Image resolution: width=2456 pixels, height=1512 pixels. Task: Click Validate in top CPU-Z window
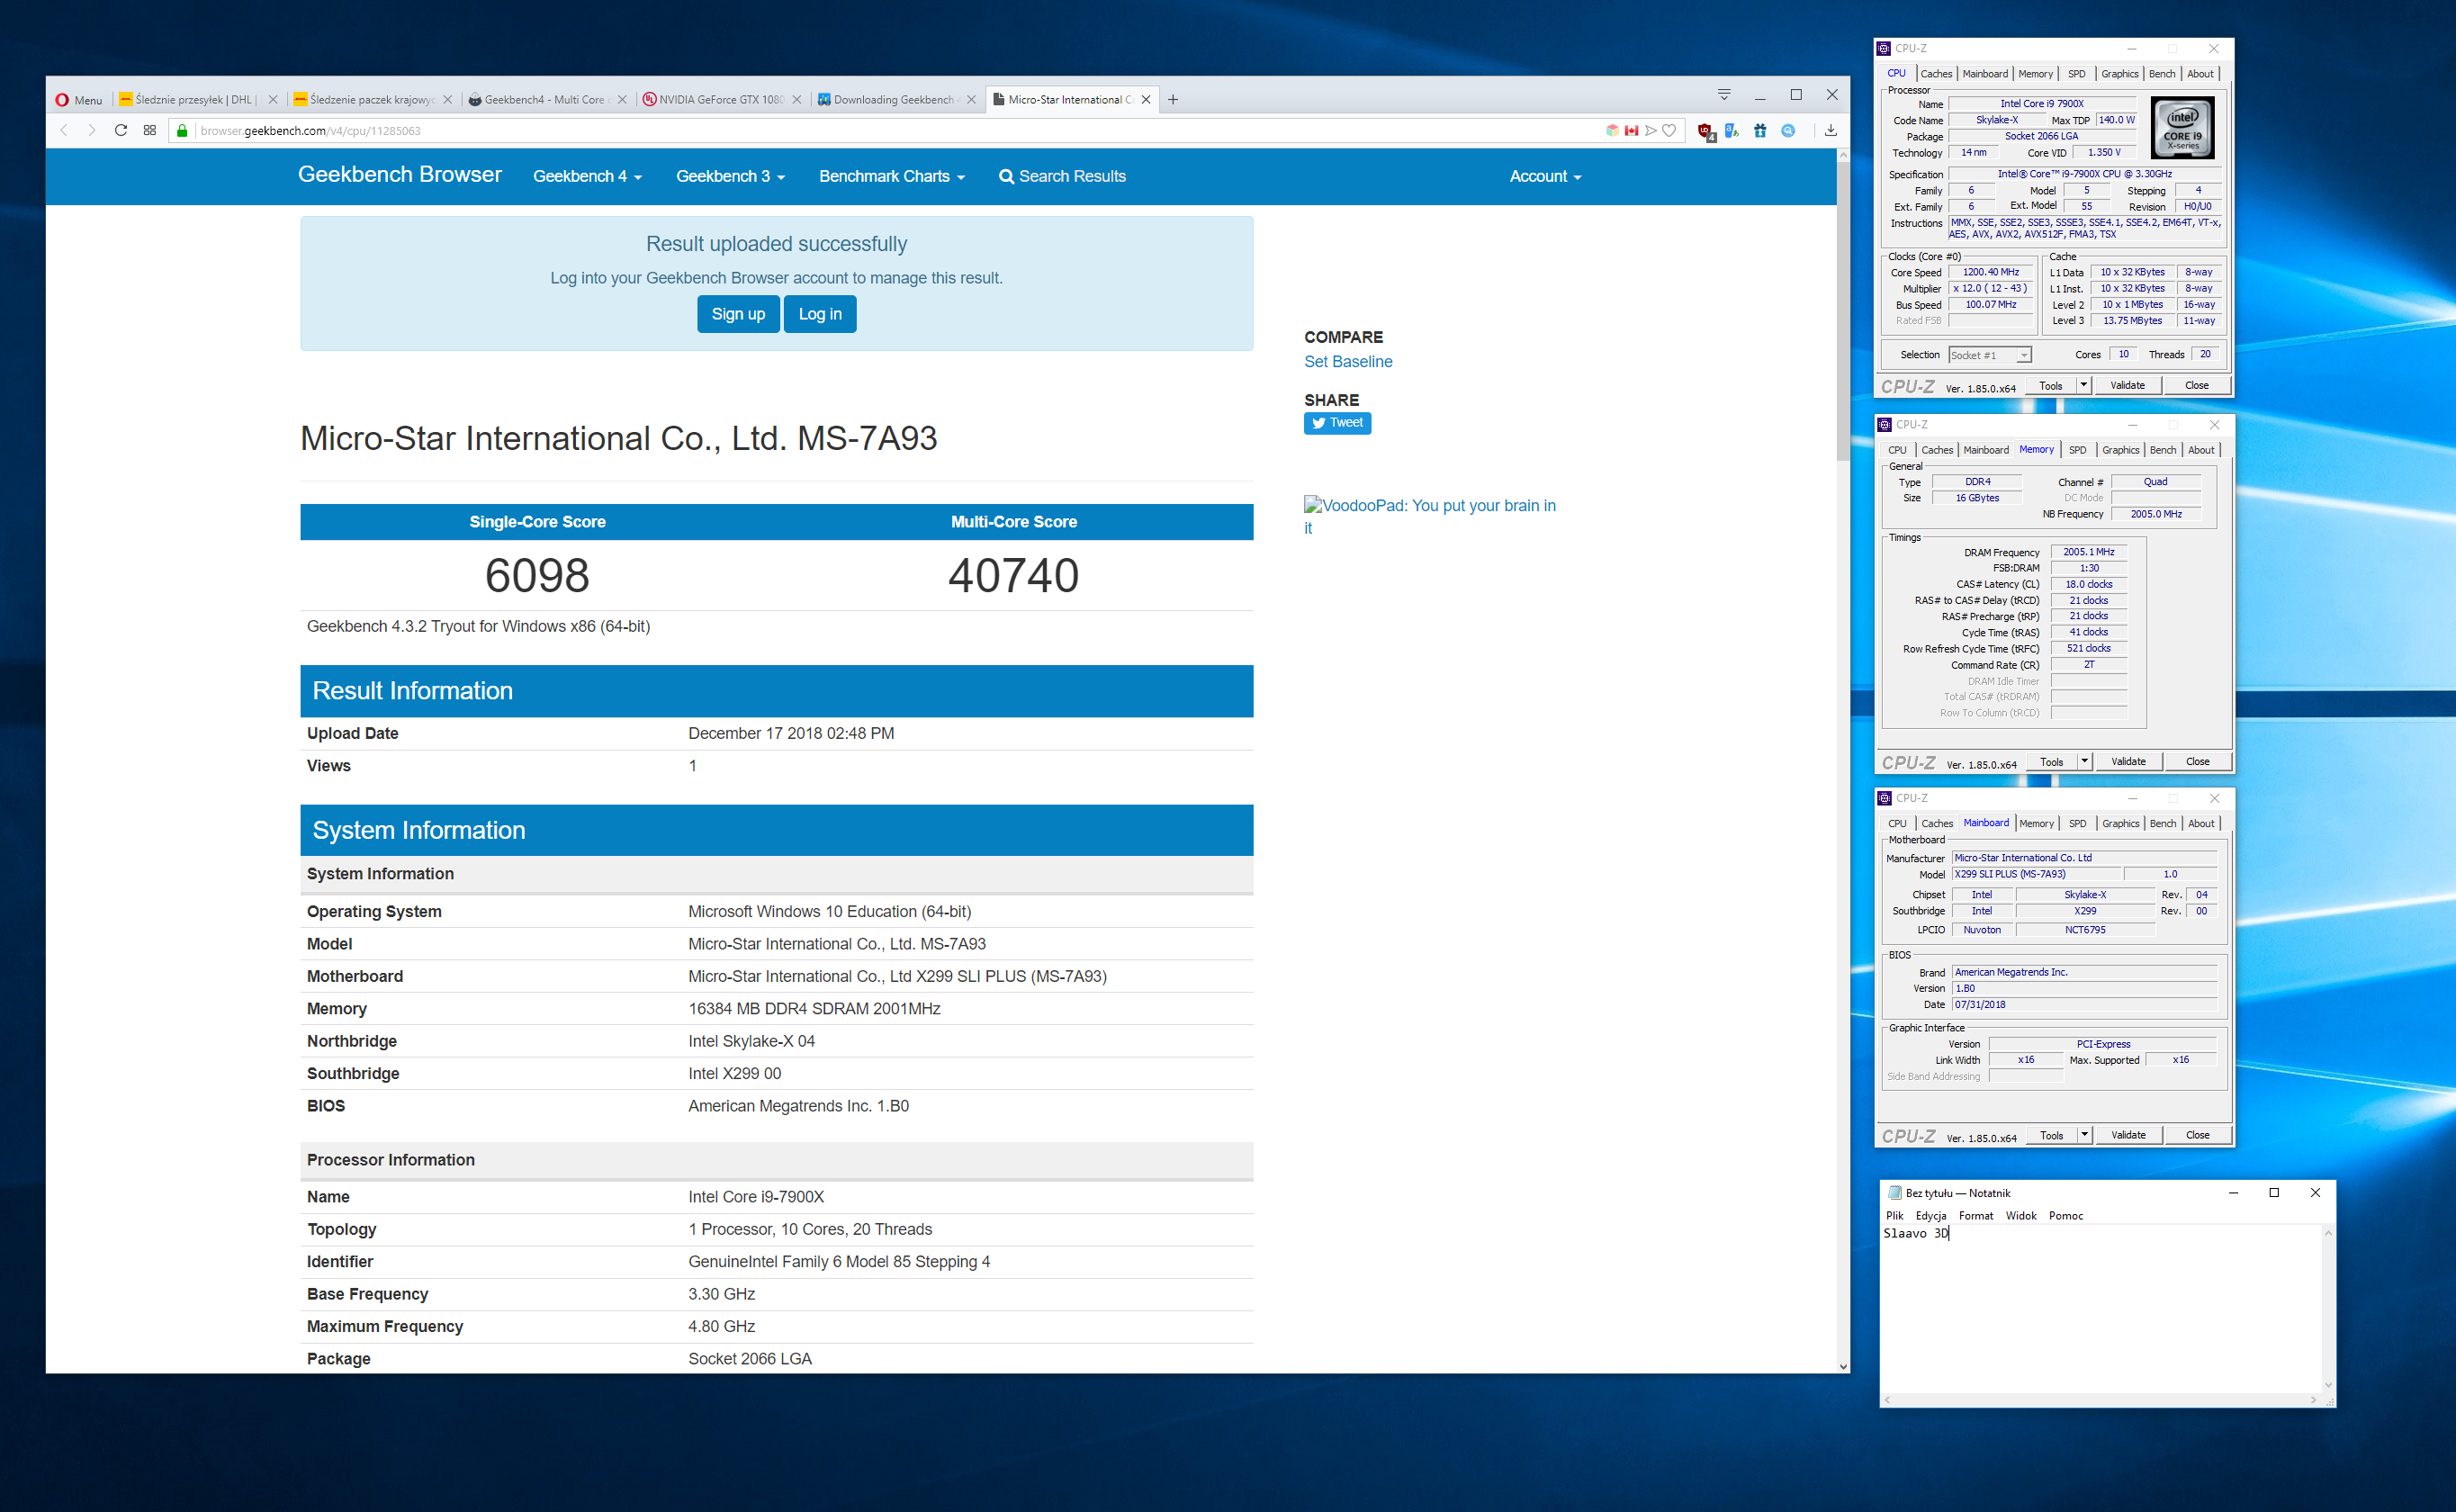tap(2127, 385)
